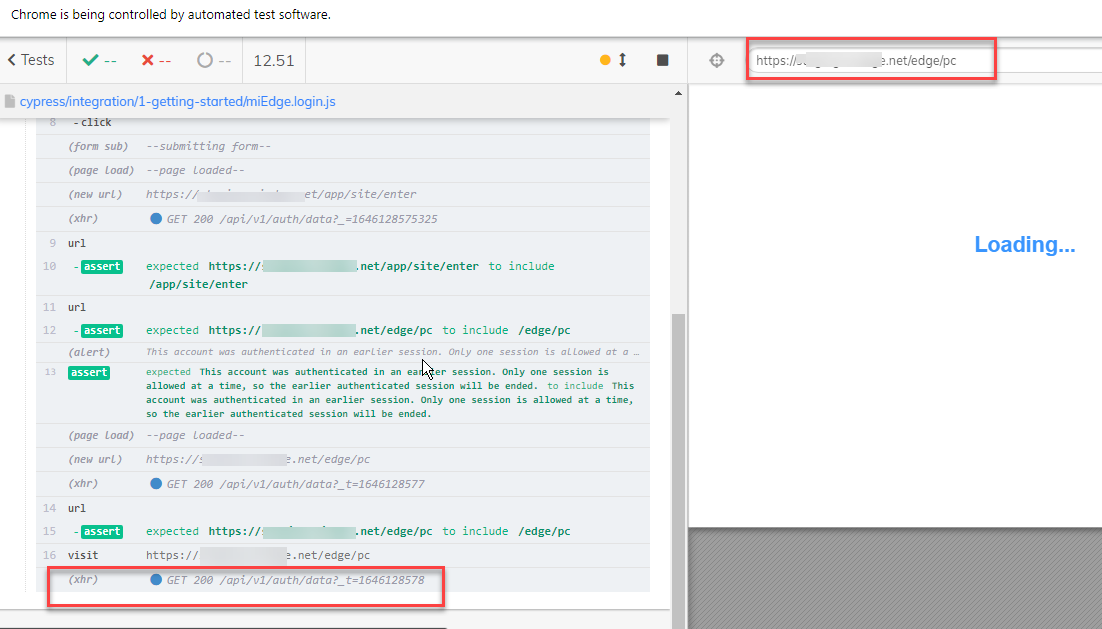
Task: Select the xhr GET auth/data 1646128578 row
Action: click(x=343, y=580)
